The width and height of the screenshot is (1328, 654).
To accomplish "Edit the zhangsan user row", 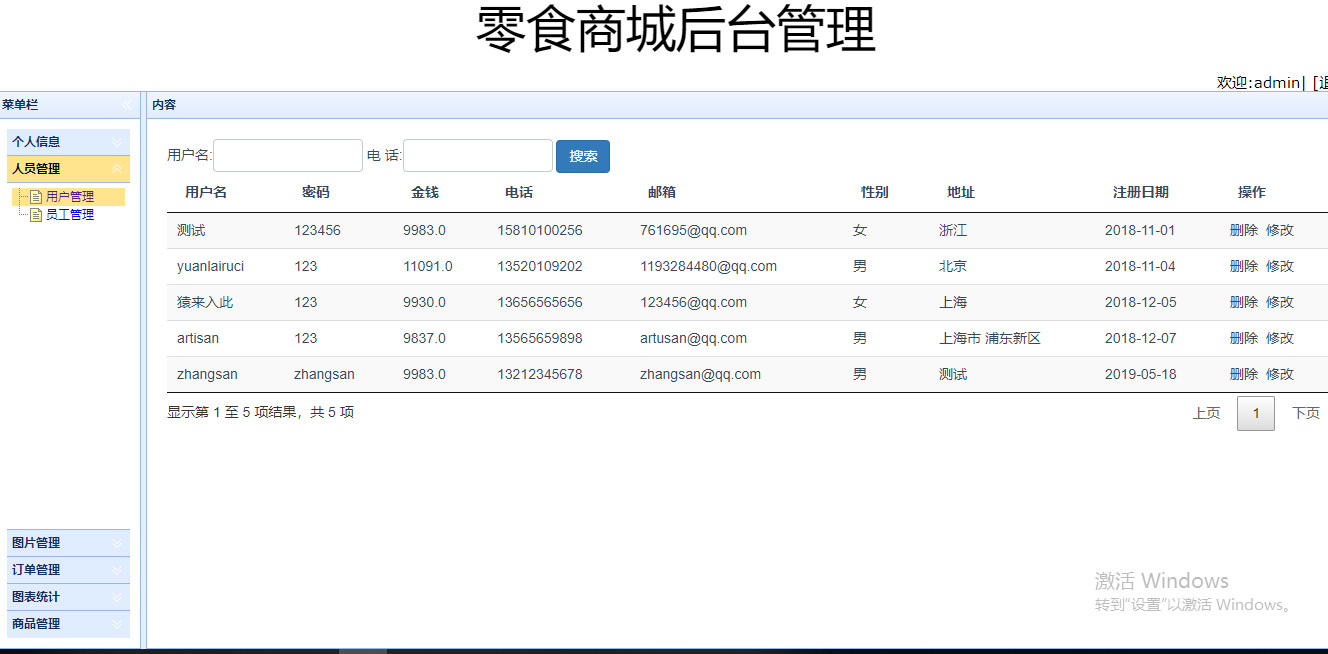I will [1280, 374].
